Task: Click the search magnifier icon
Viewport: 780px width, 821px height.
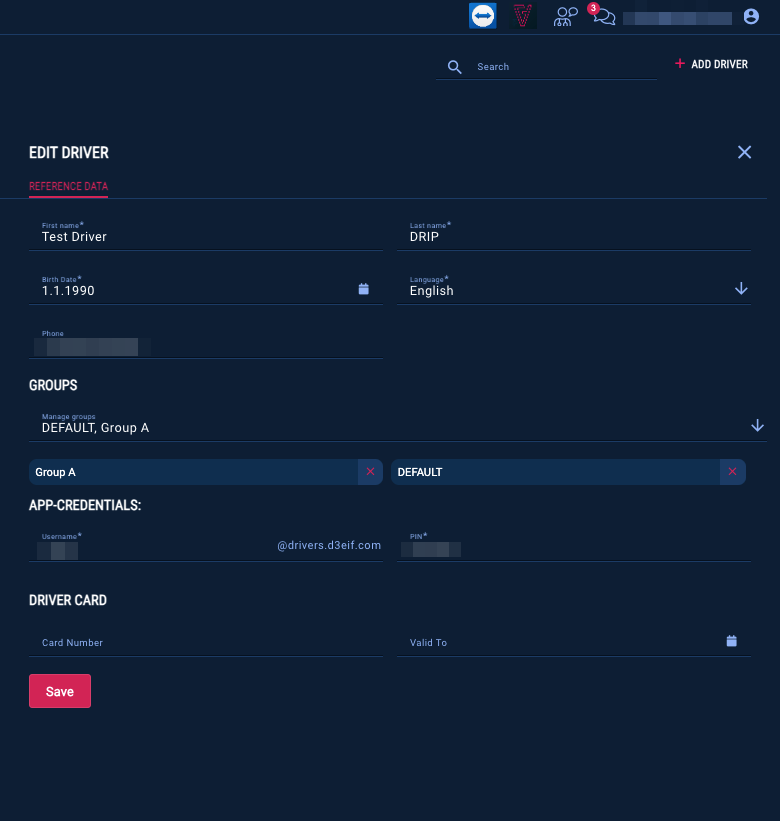Action: tap(455, 67)
